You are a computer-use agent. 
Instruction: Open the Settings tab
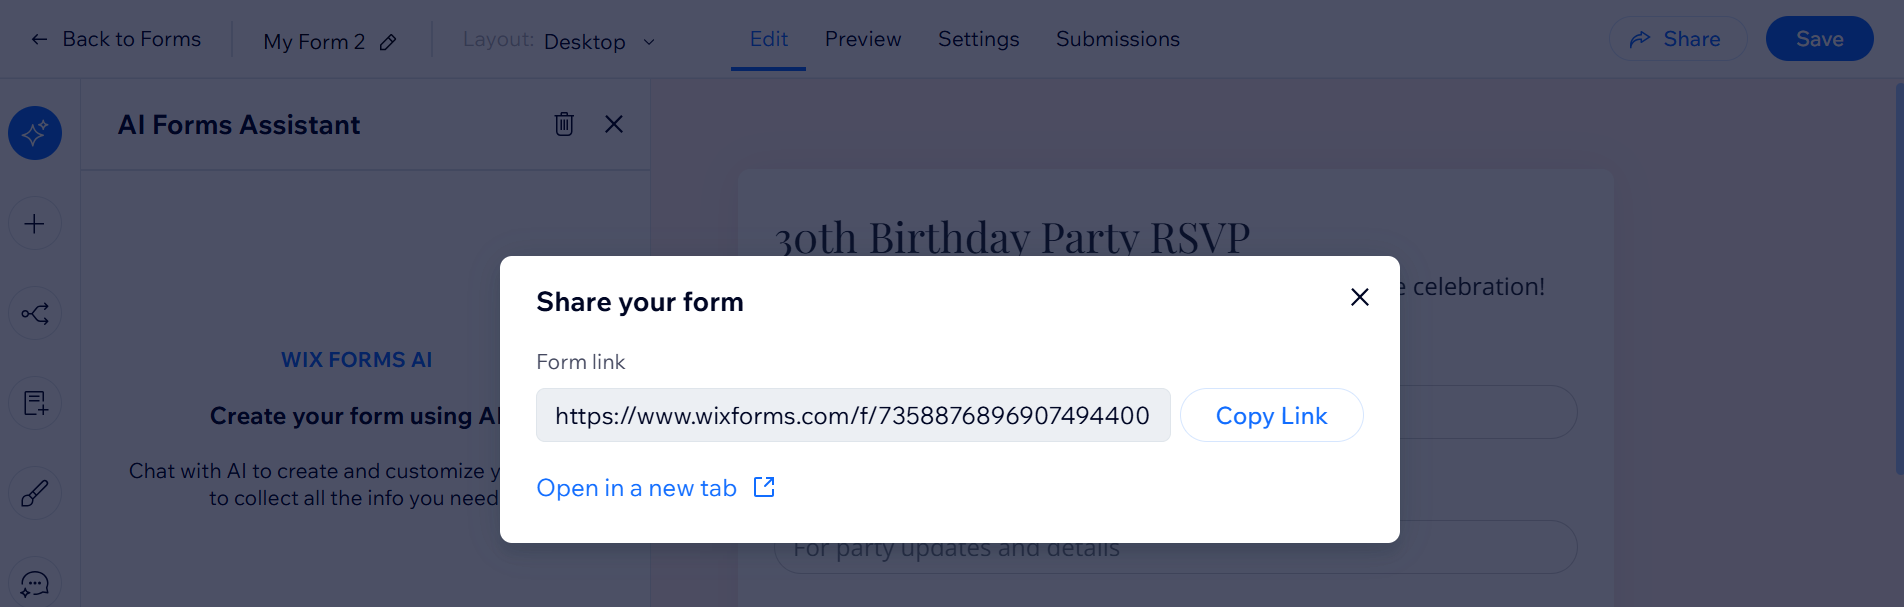coord(978,39)
